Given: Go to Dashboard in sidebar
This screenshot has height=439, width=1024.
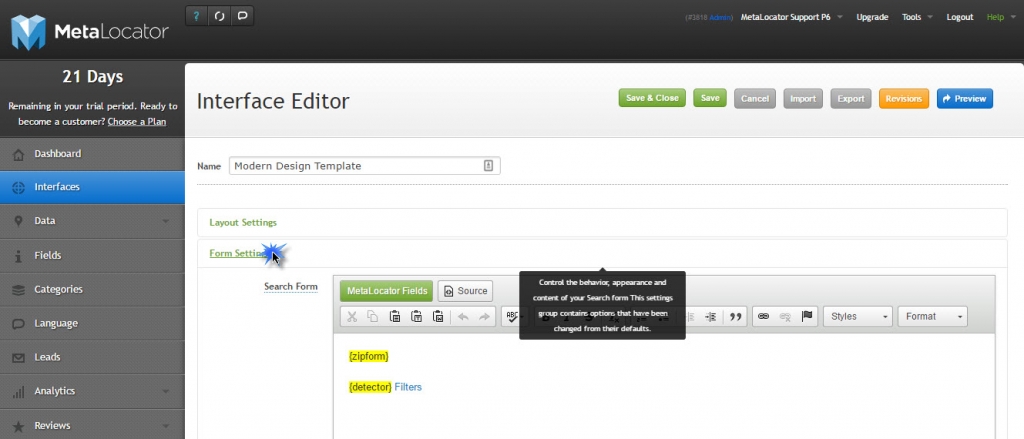Looking at the screenshot, I should [92, 154].
